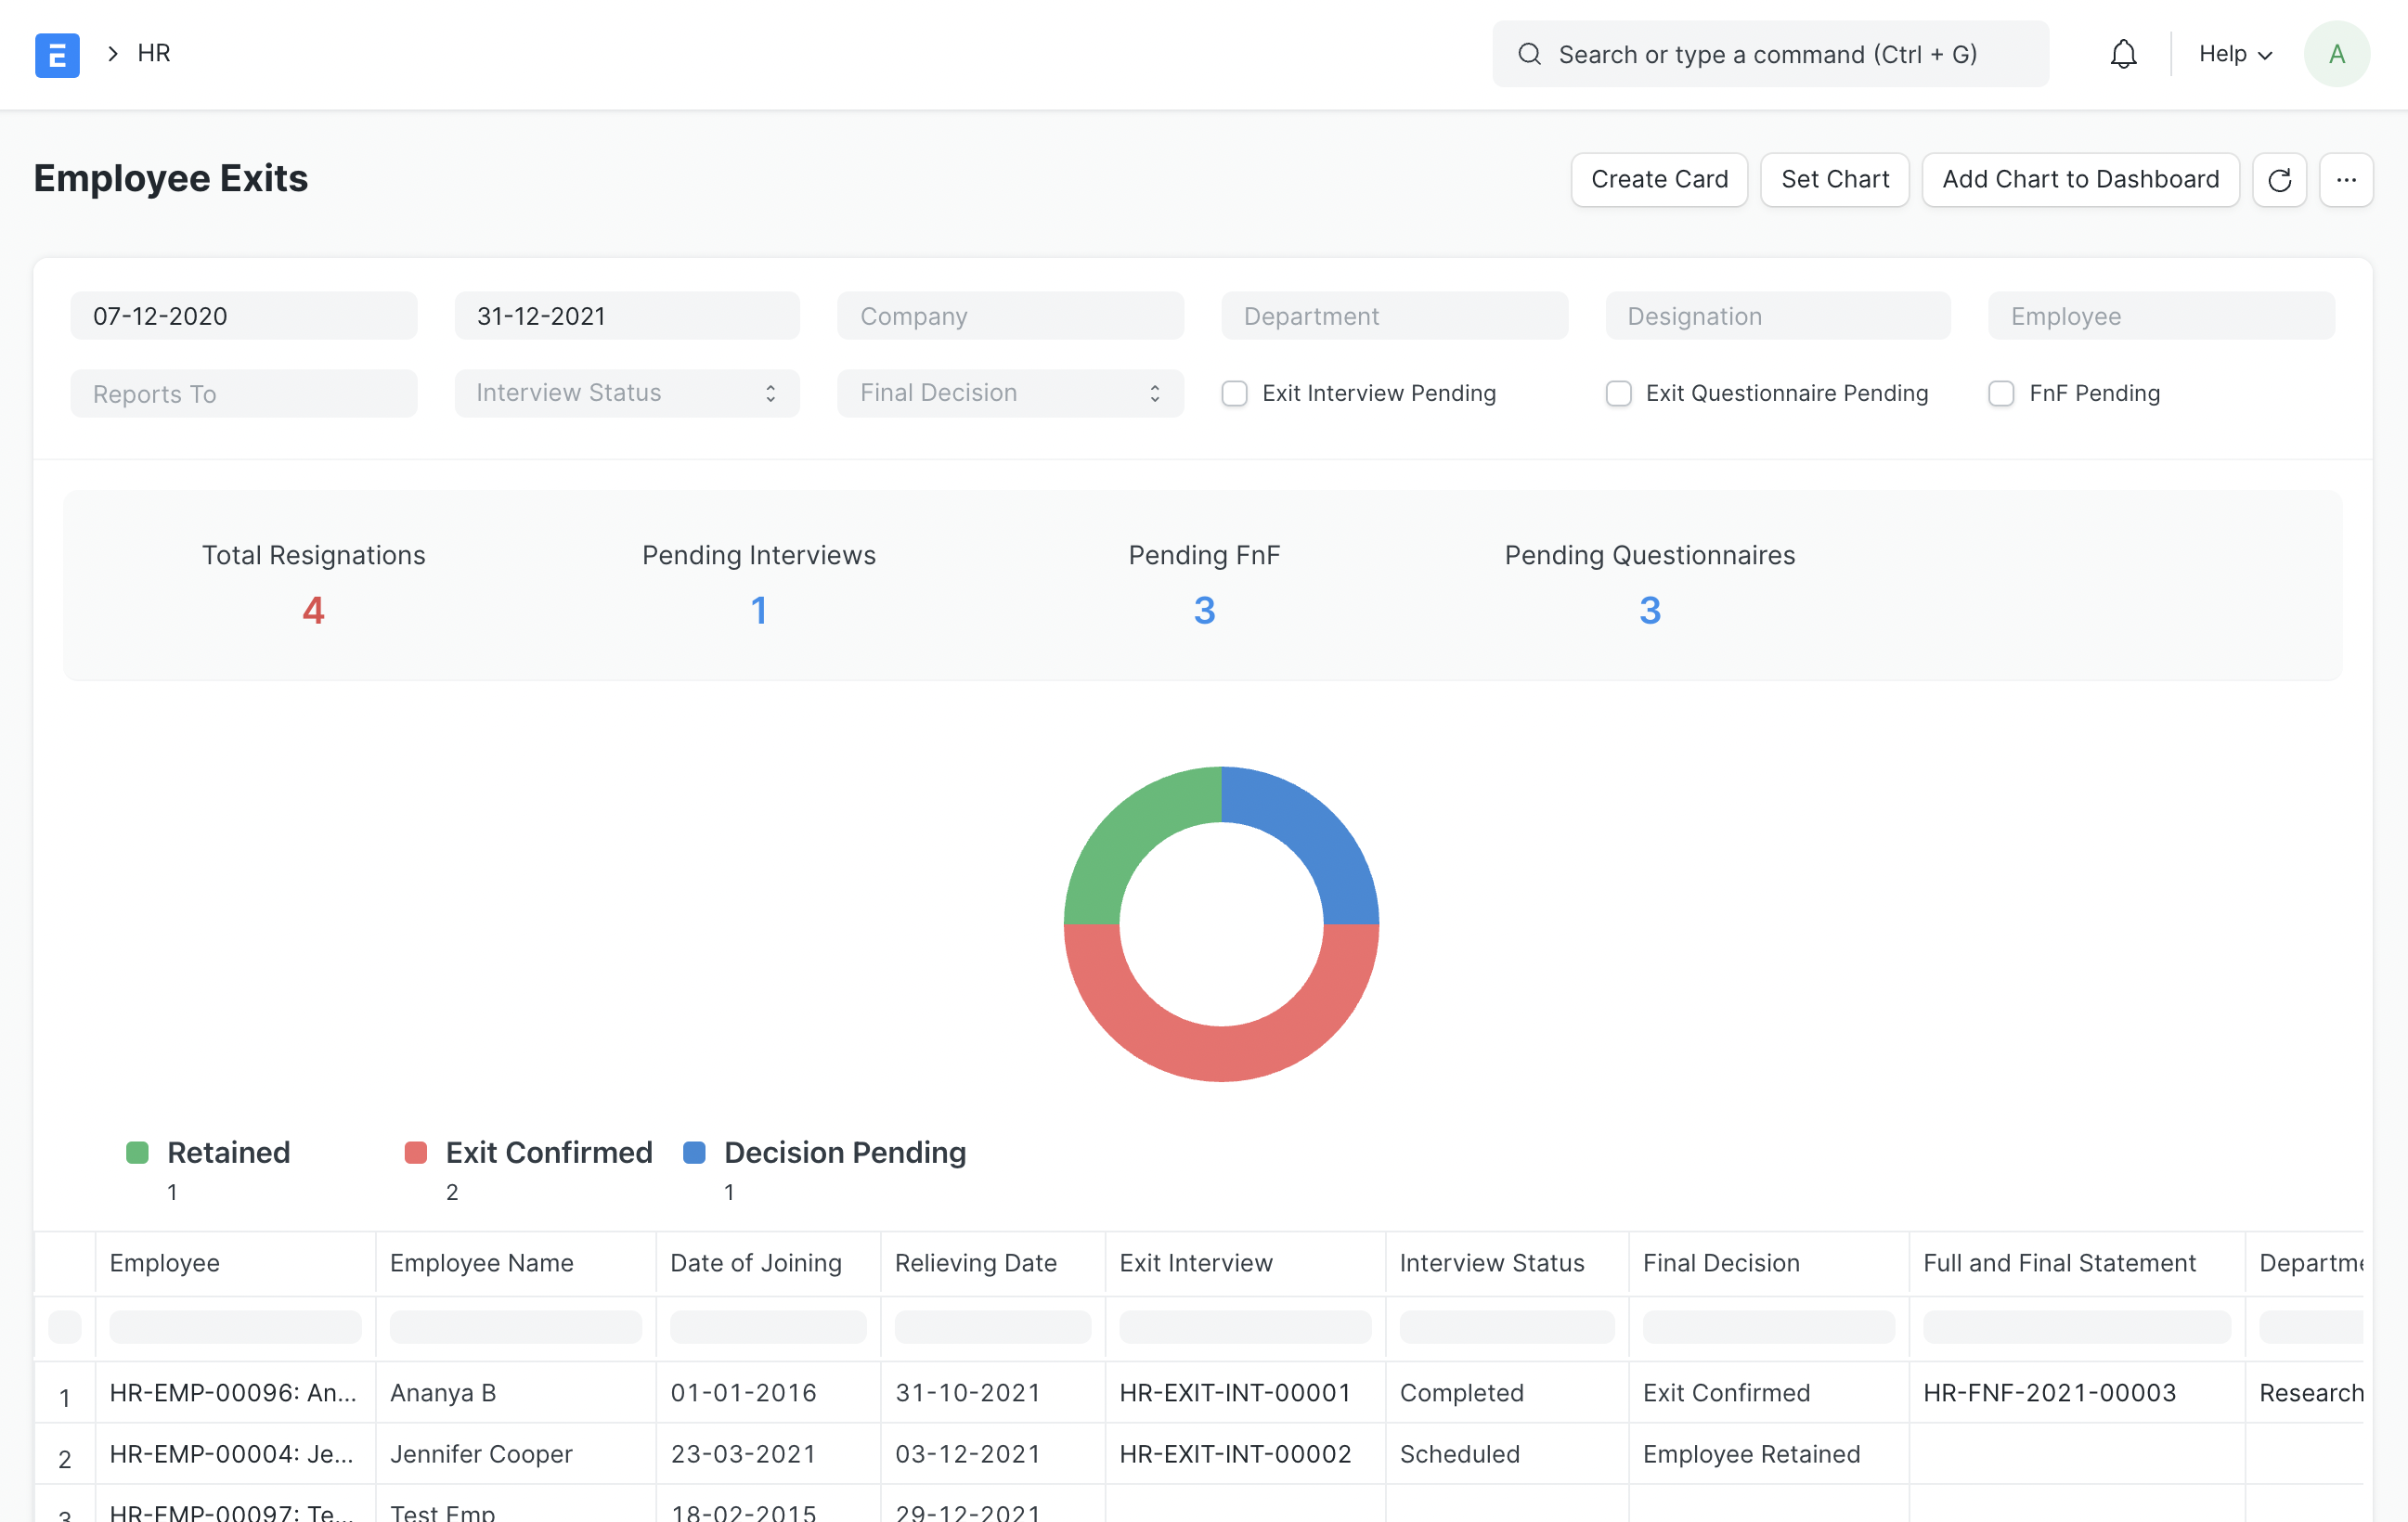The image size is (2408, 1522).
Task: Click the Company filter input field
Action: (1010, 316)
